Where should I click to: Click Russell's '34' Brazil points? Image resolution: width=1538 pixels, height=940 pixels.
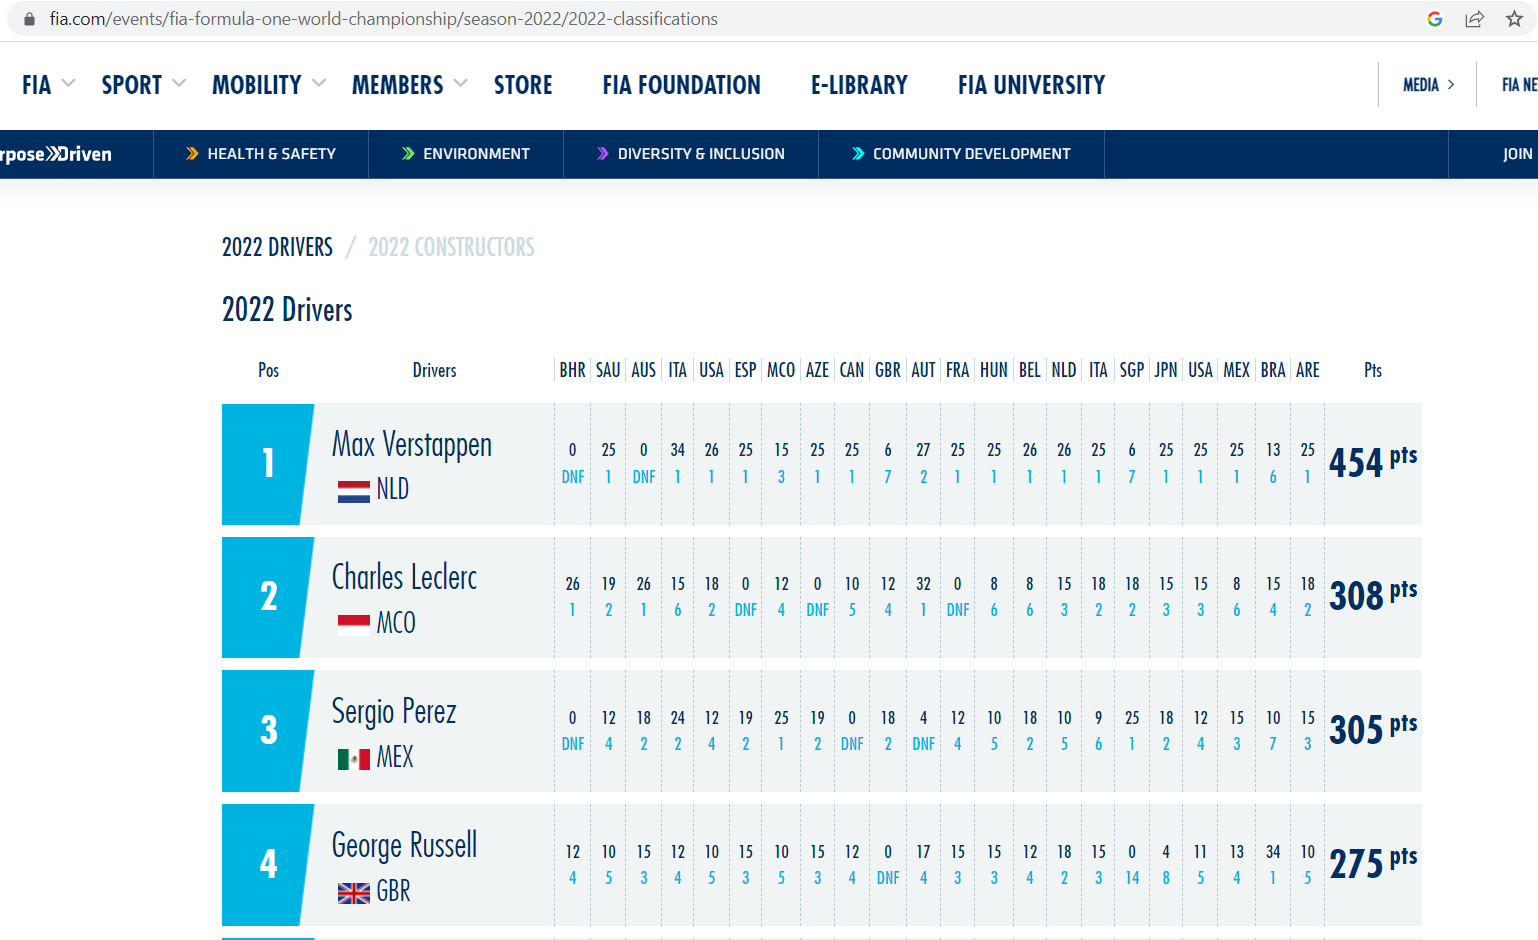(x=1273, y=852)
